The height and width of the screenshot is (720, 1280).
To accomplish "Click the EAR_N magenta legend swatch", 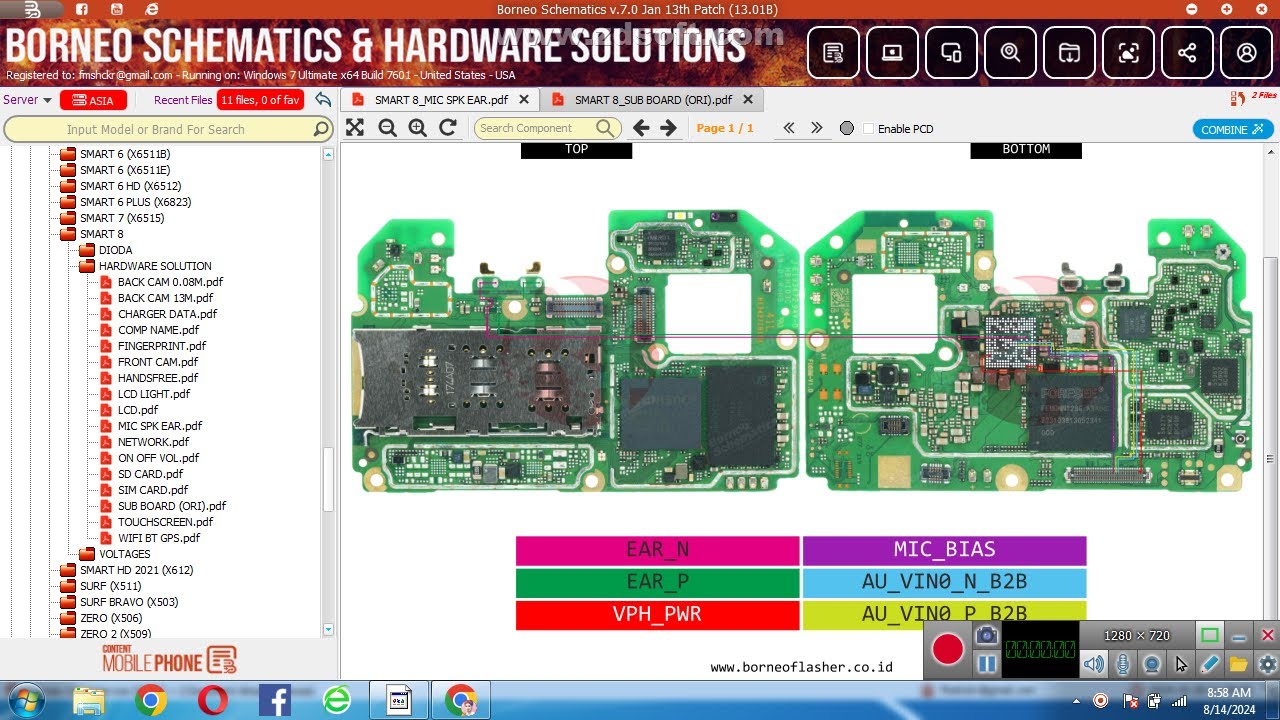I will (658, 550).
